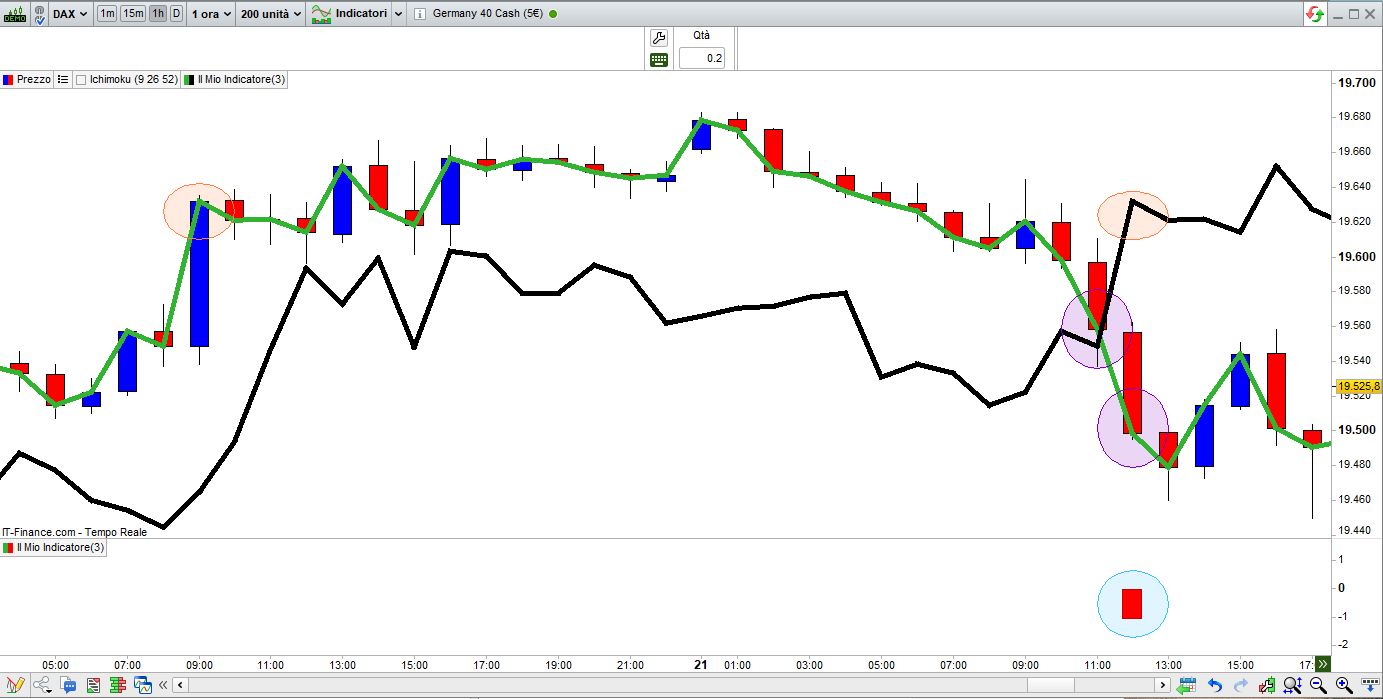Zoom in the chart
Image resolution: width=1383 pixels, height=699 pixels.
(1345, 685)
